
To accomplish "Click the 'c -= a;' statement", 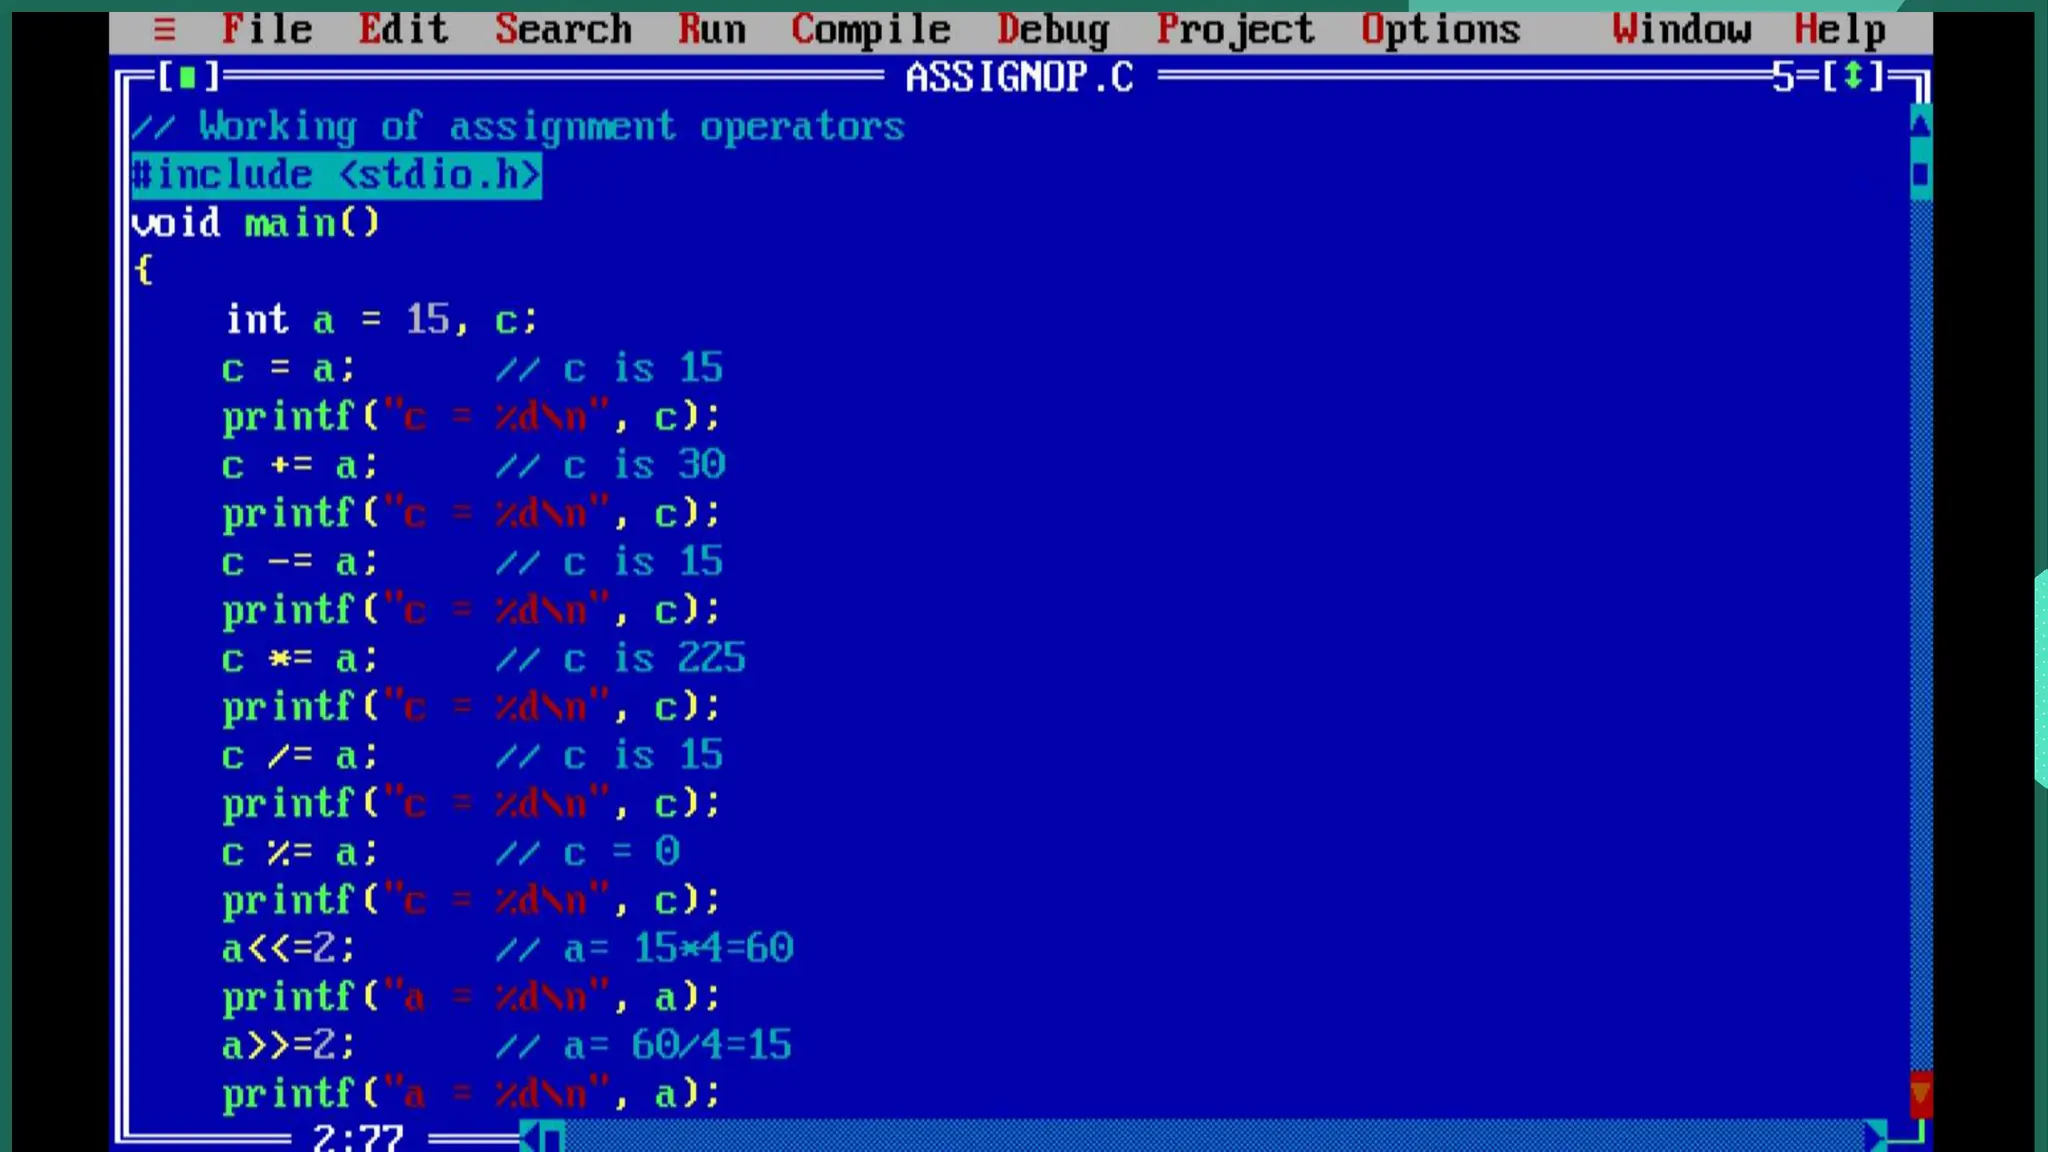I will point(300,563).
